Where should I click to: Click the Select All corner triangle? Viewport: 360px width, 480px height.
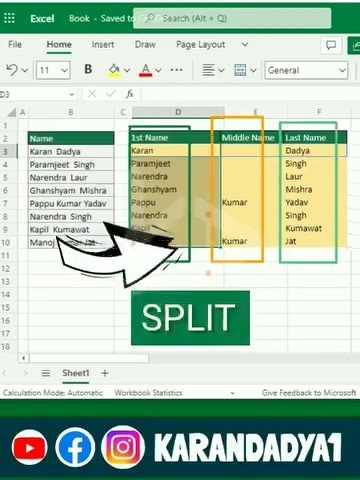click(12, 112)
